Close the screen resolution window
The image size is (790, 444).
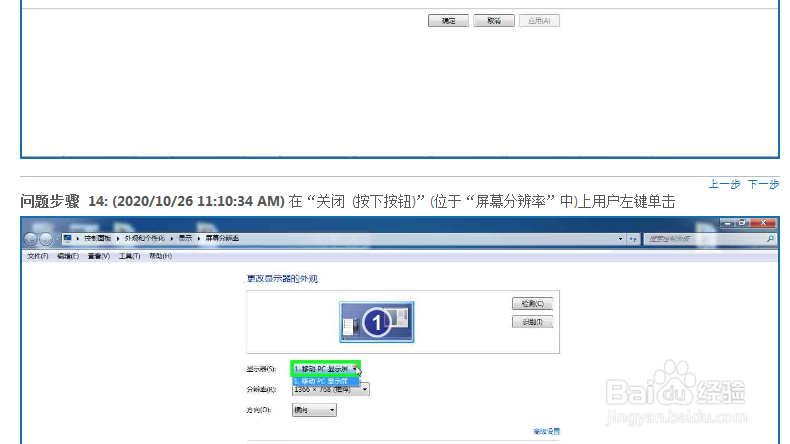[764, 222]
